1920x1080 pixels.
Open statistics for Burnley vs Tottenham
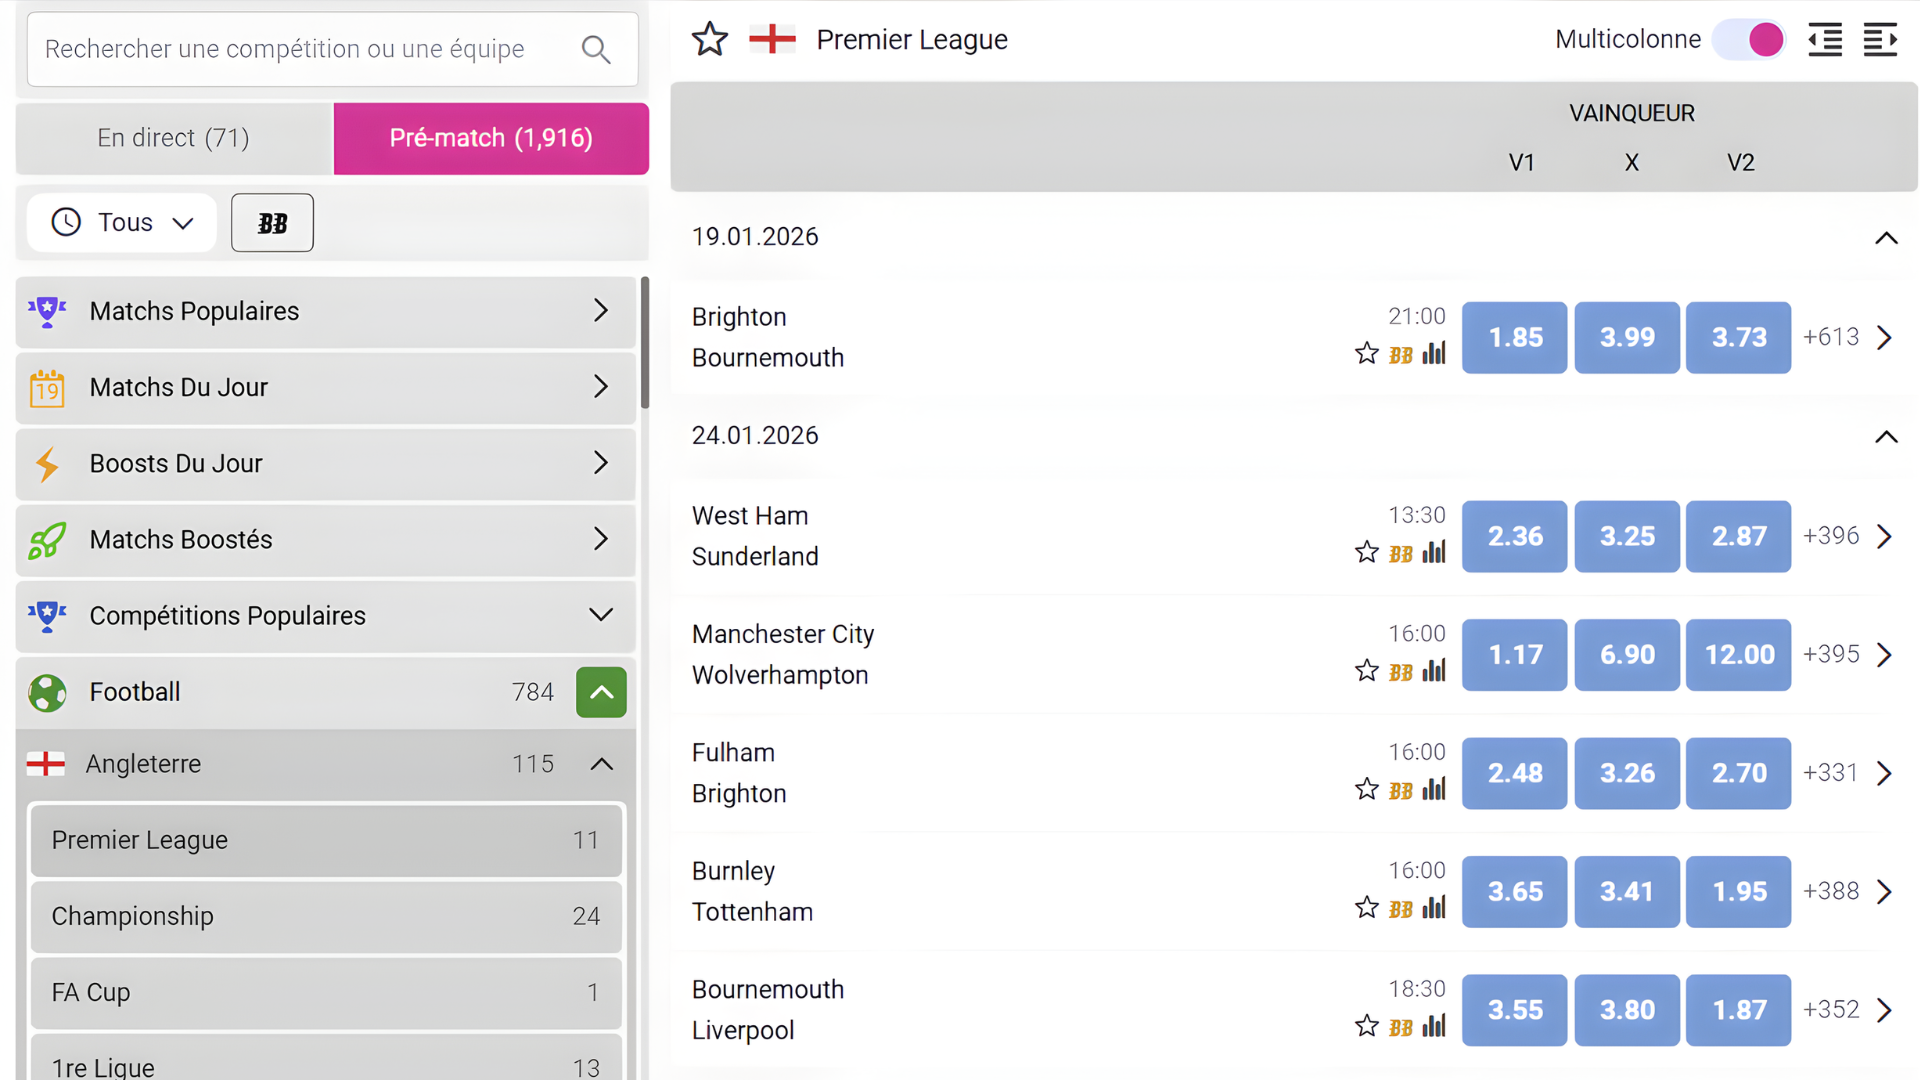click(1434, 908)
